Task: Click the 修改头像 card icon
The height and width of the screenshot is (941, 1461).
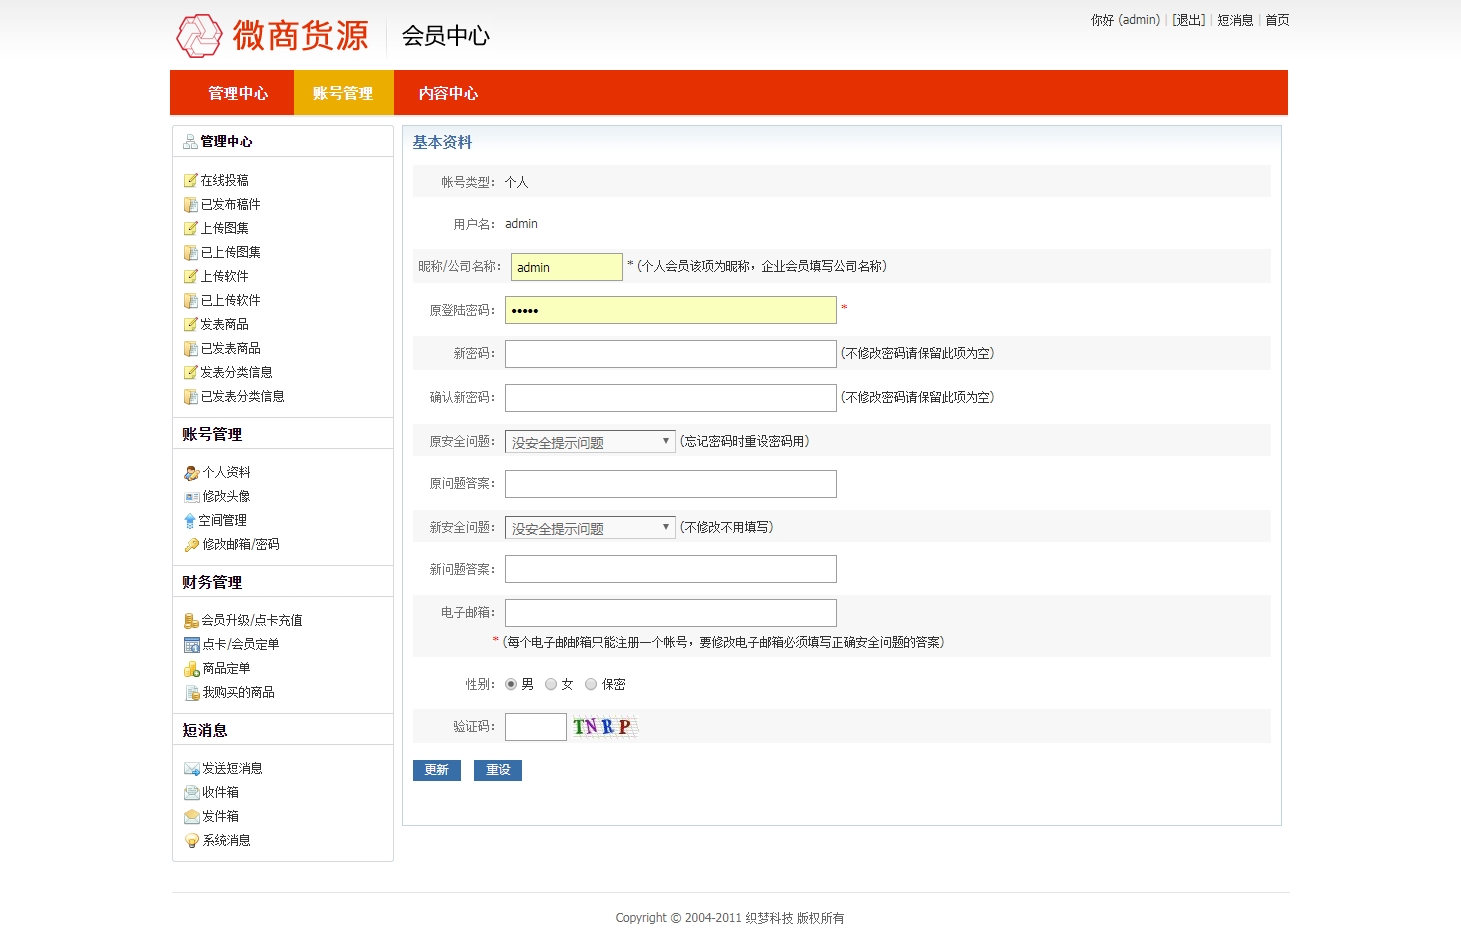Action: [191, 496]
